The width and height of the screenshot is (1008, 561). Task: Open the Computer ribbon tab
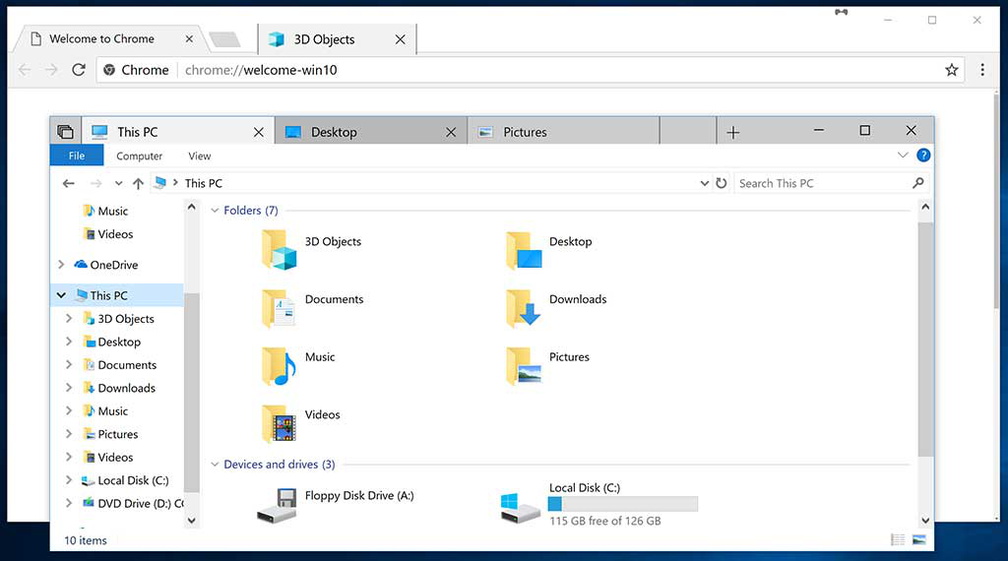[139, 156]
